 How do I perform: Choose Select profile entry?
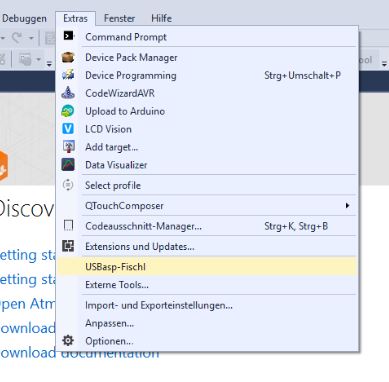(x=207, y=185)
